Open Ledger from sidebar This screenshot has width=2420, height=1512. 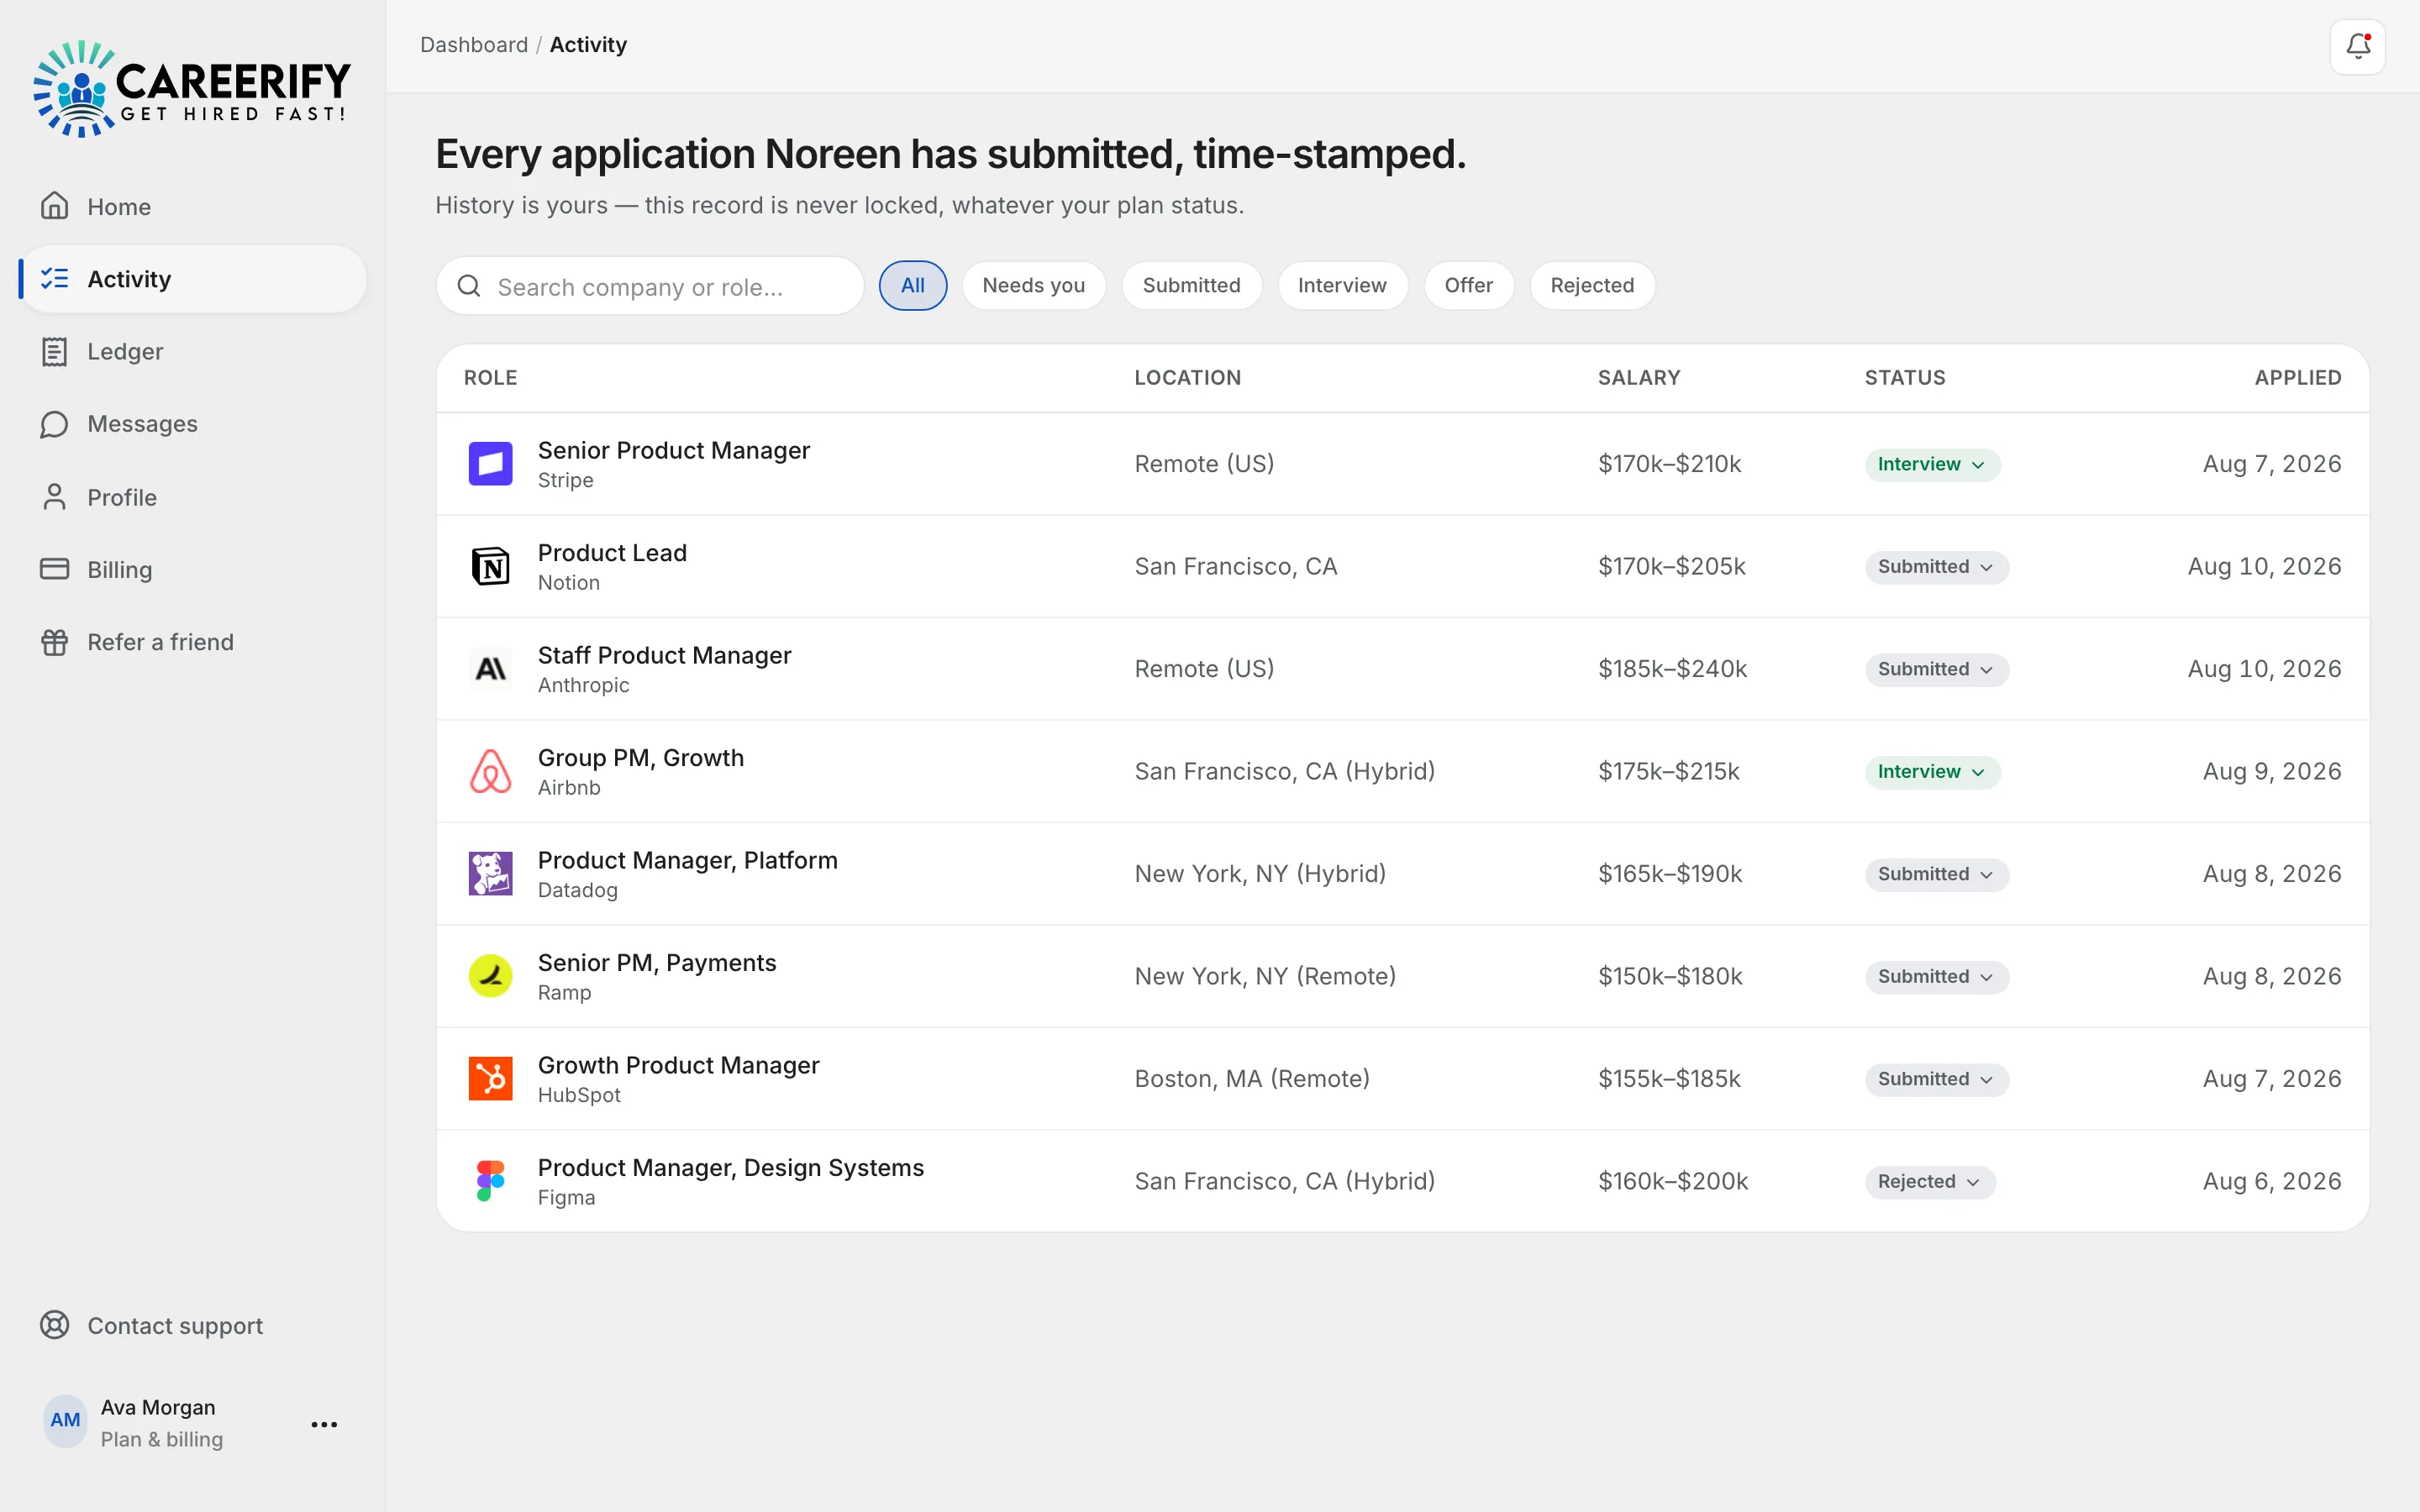click(192, 351)
